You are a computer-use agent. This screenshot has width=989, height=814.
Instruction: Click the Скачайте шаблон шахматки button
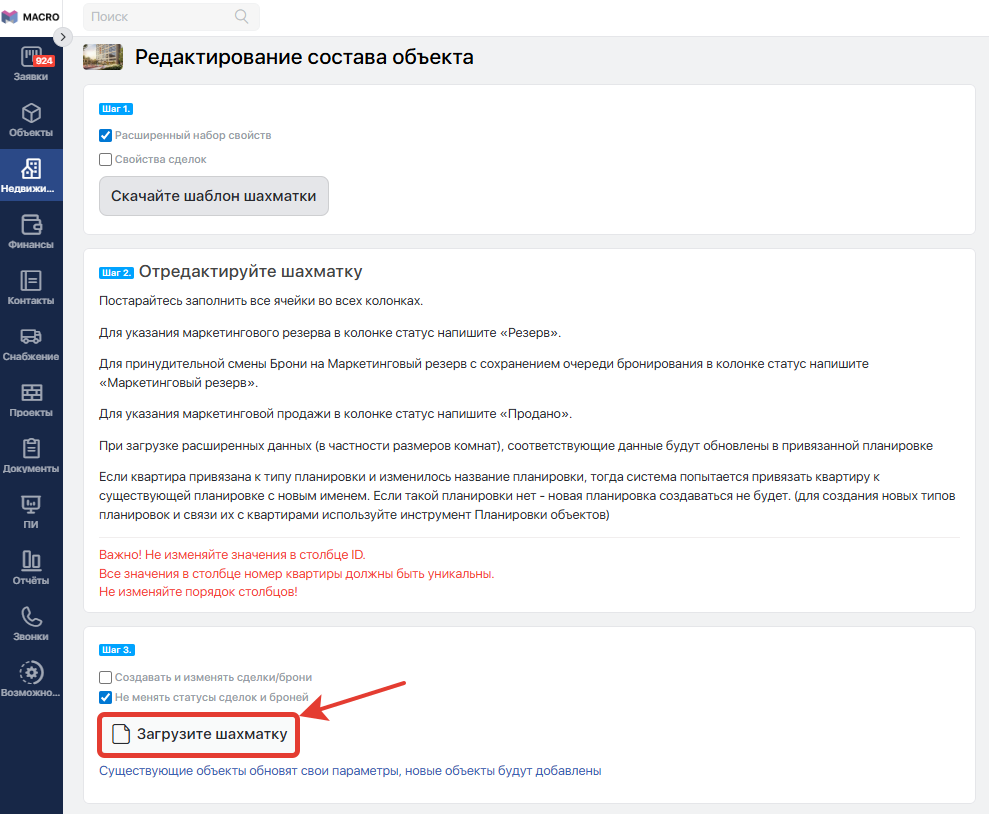(214, 196)
